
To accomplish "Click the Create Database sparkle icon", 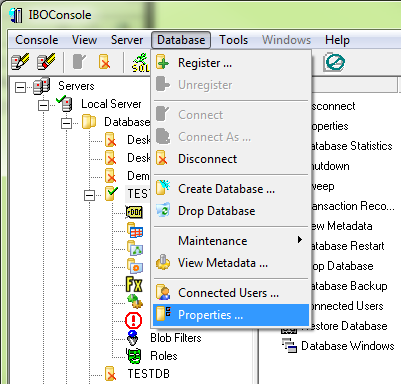I will tap(163, 187).
